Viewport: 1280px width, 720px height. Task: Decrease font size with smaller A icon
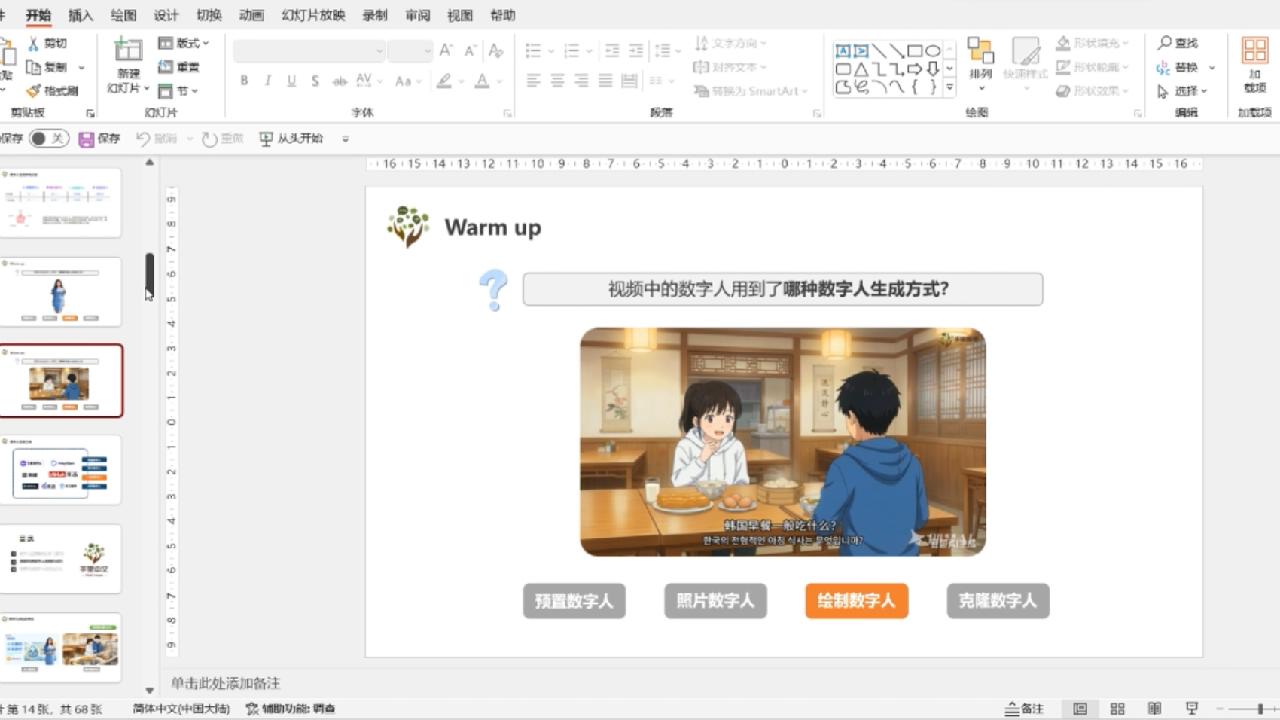coord(470,51)
